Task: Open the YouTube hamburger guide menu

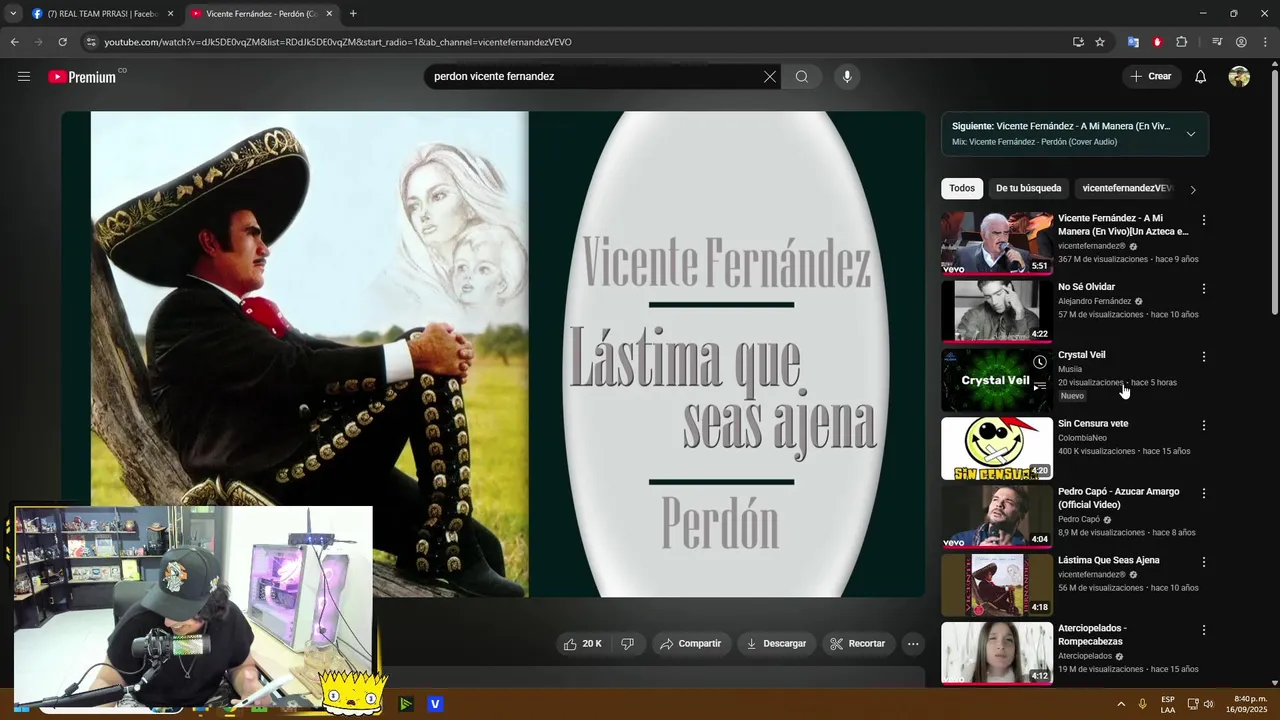Action: [24, 77]
